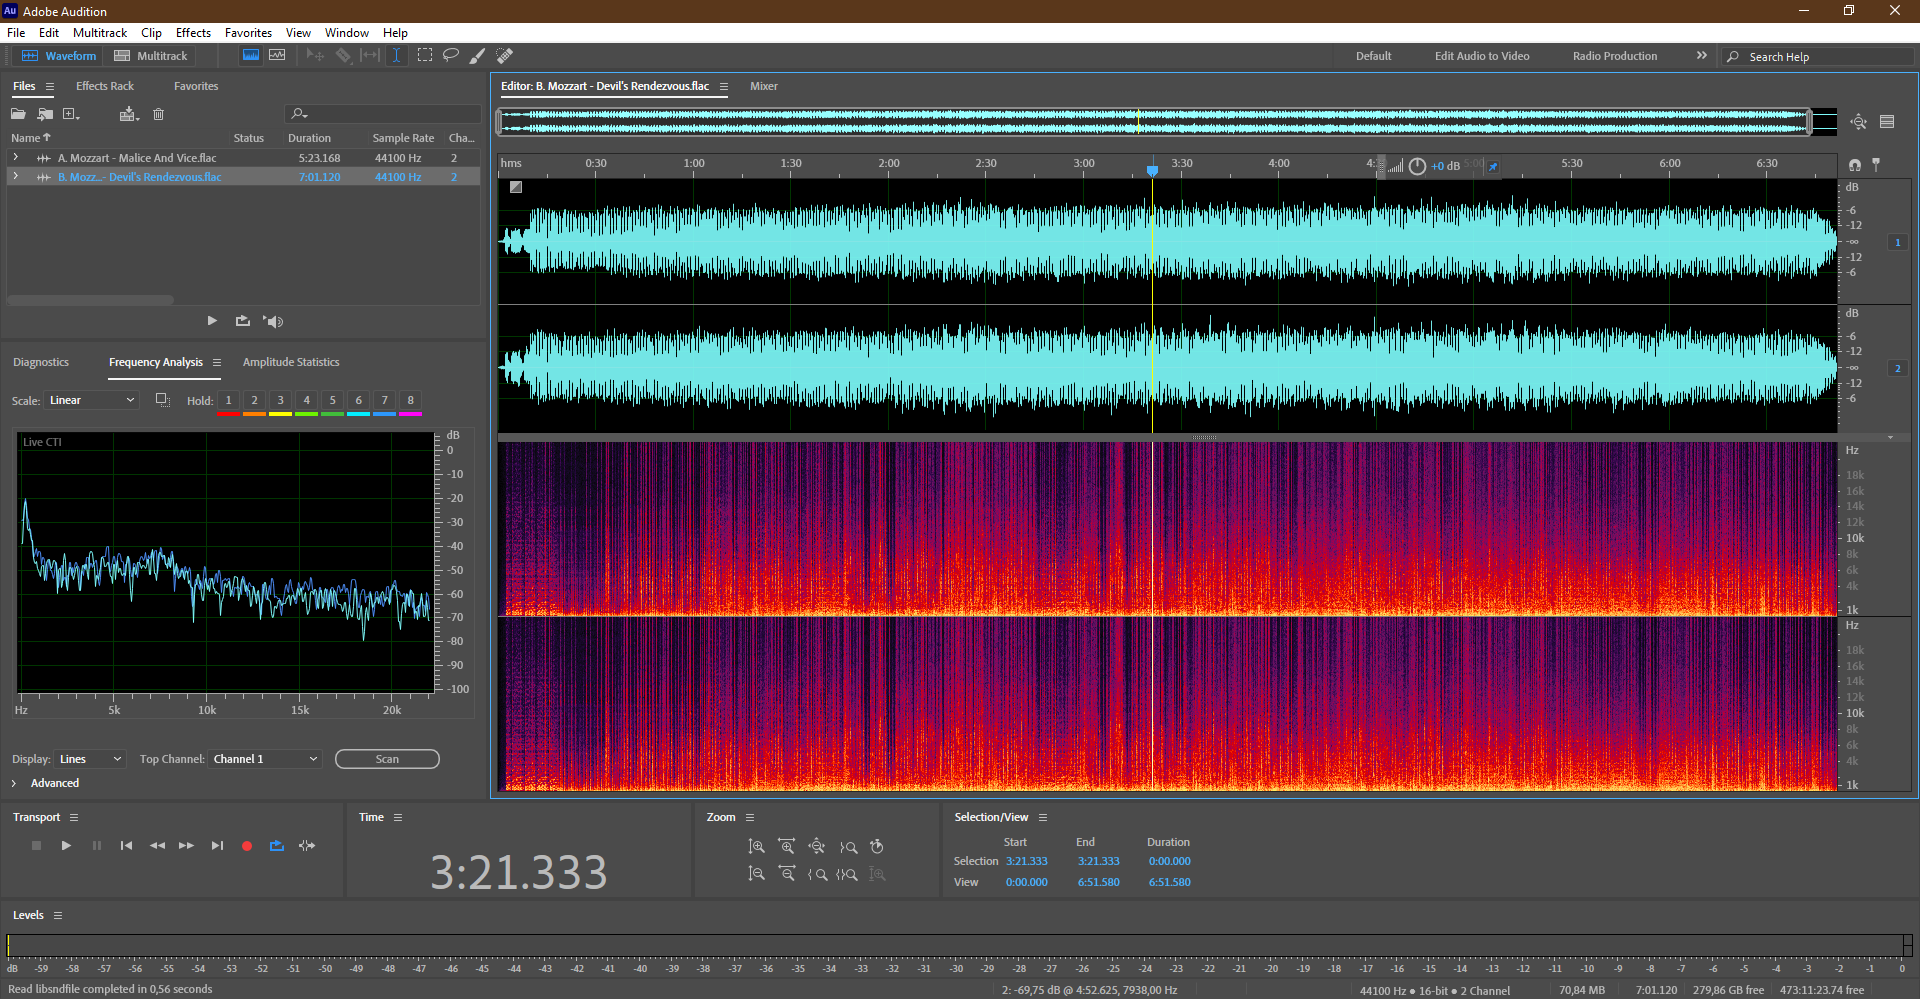The image size is (1920, 999).
Task: Show more workspaces with double chevron
Action: pyautogui.click(x=1702, y=56)
